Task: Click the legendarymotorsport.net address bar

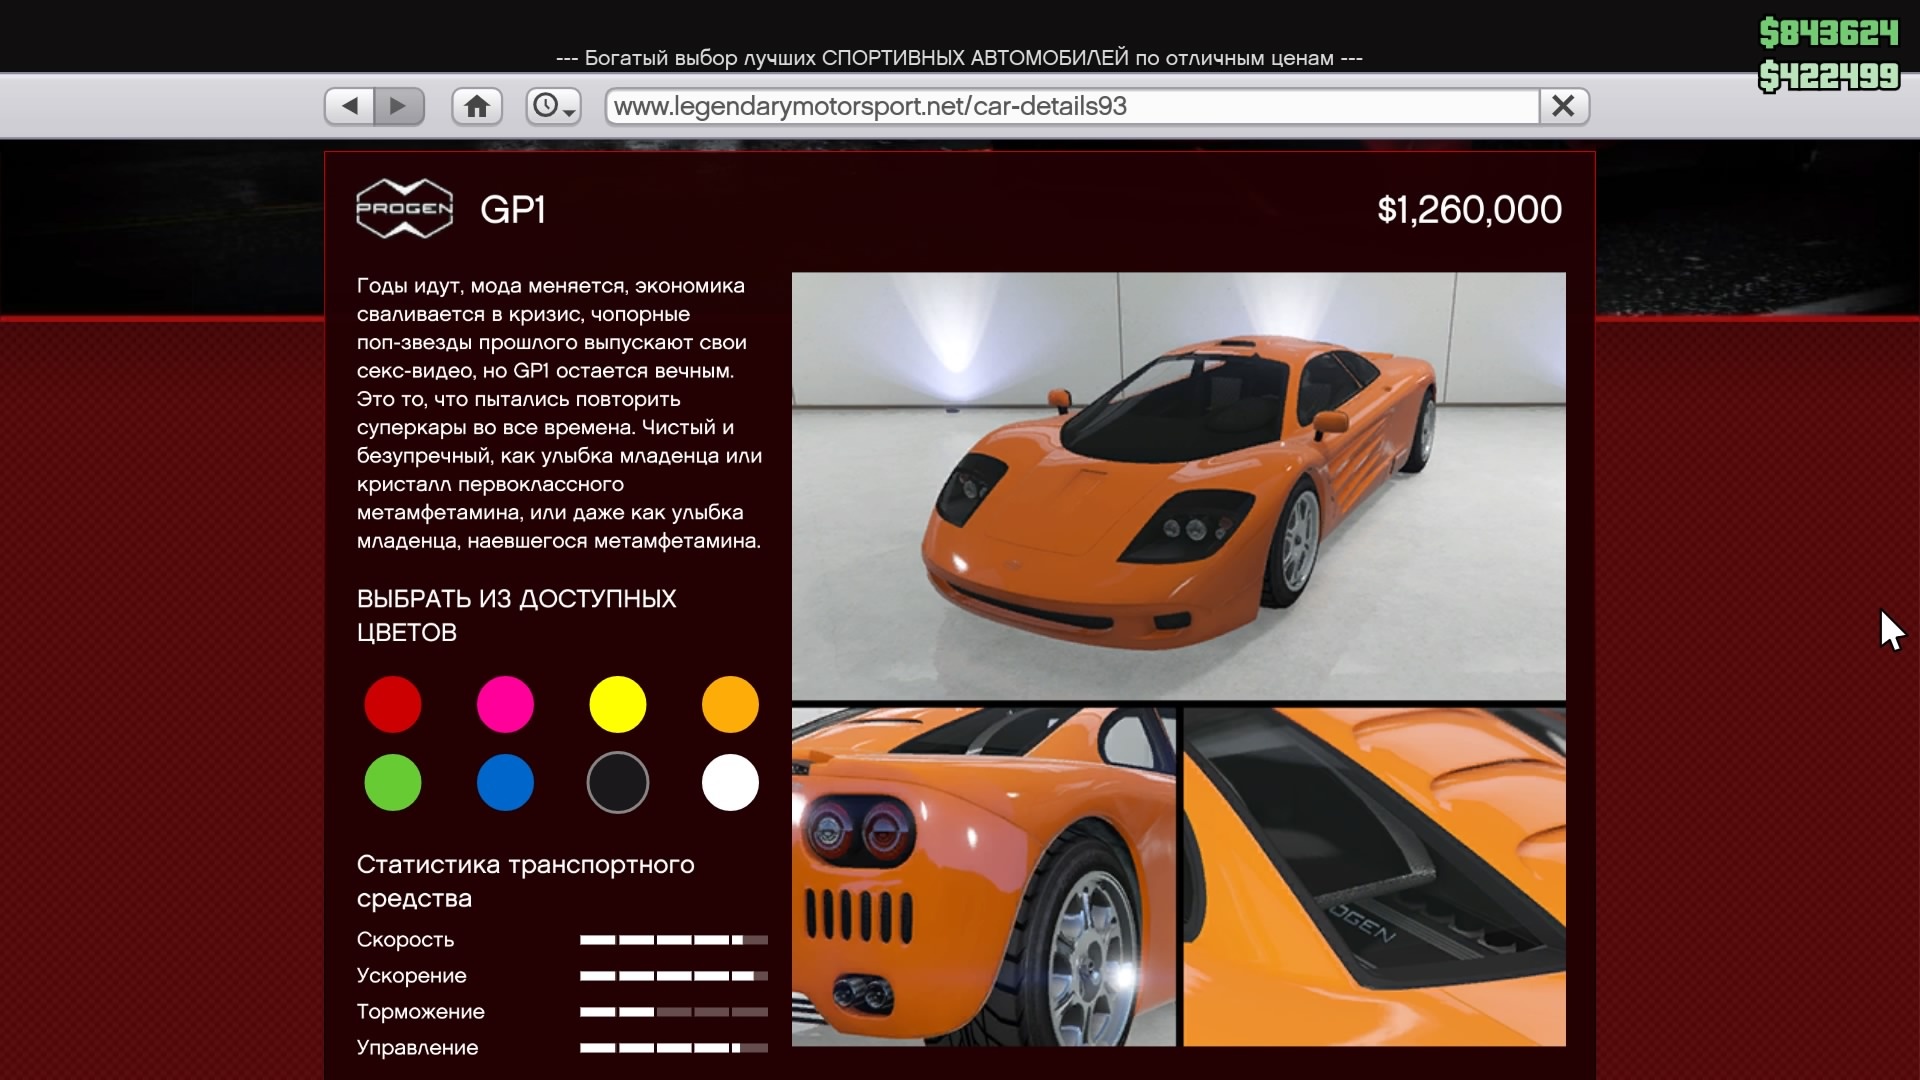Action: (1071, 106)
